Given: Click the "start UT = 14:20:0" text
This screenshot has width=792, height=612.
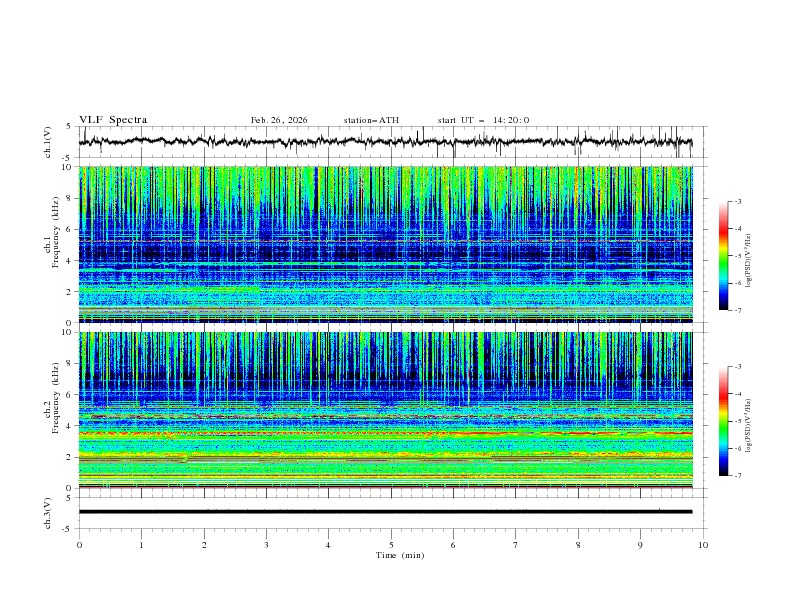Looking at the screenshot, I should point(483,120).
